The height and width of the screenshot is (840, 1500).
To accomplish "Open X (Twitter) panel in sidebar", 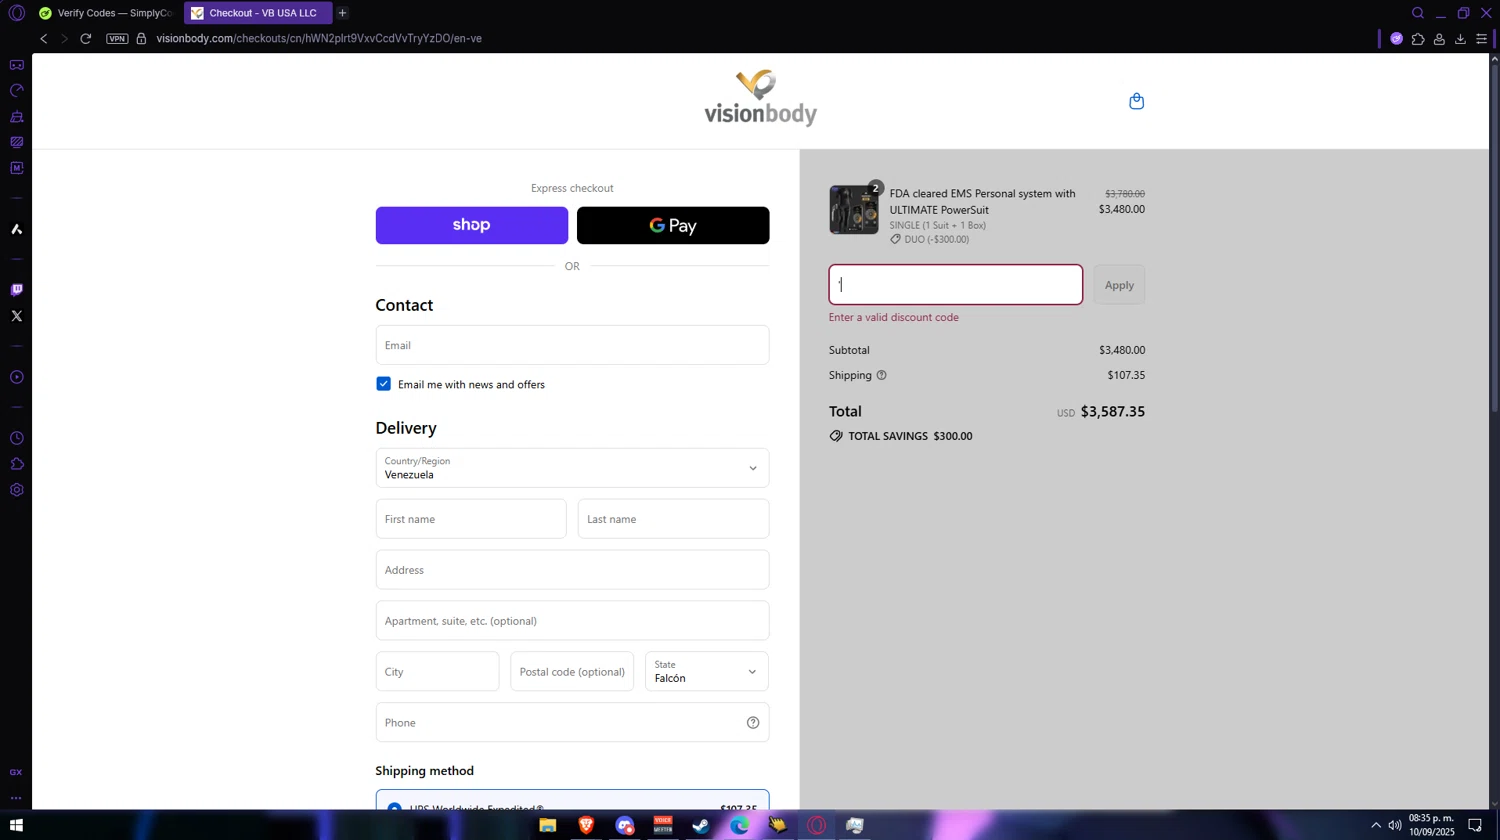I will click(17, 316).
